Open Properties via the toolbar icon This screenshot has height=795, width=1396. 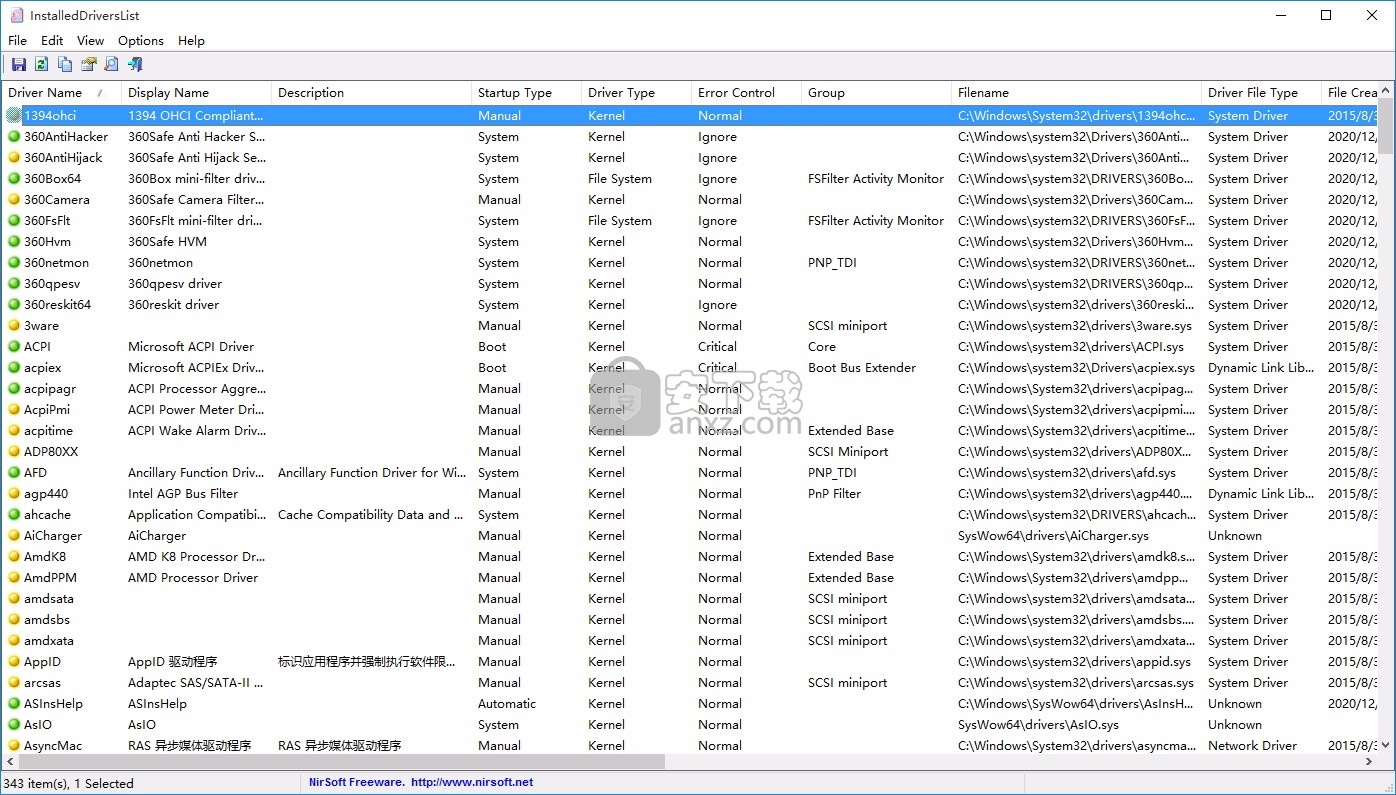click(x=88, y=64)
